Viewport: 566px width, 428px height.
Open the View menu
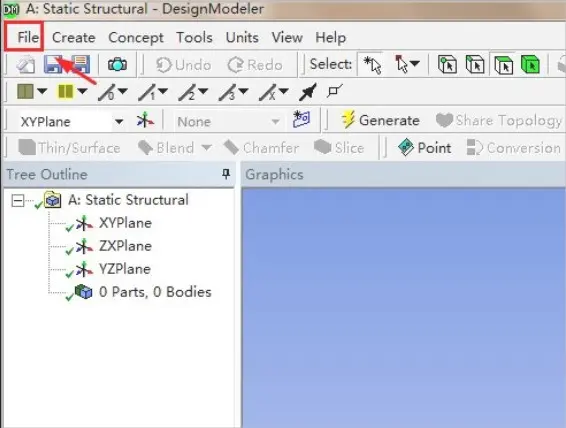(287, 37)
